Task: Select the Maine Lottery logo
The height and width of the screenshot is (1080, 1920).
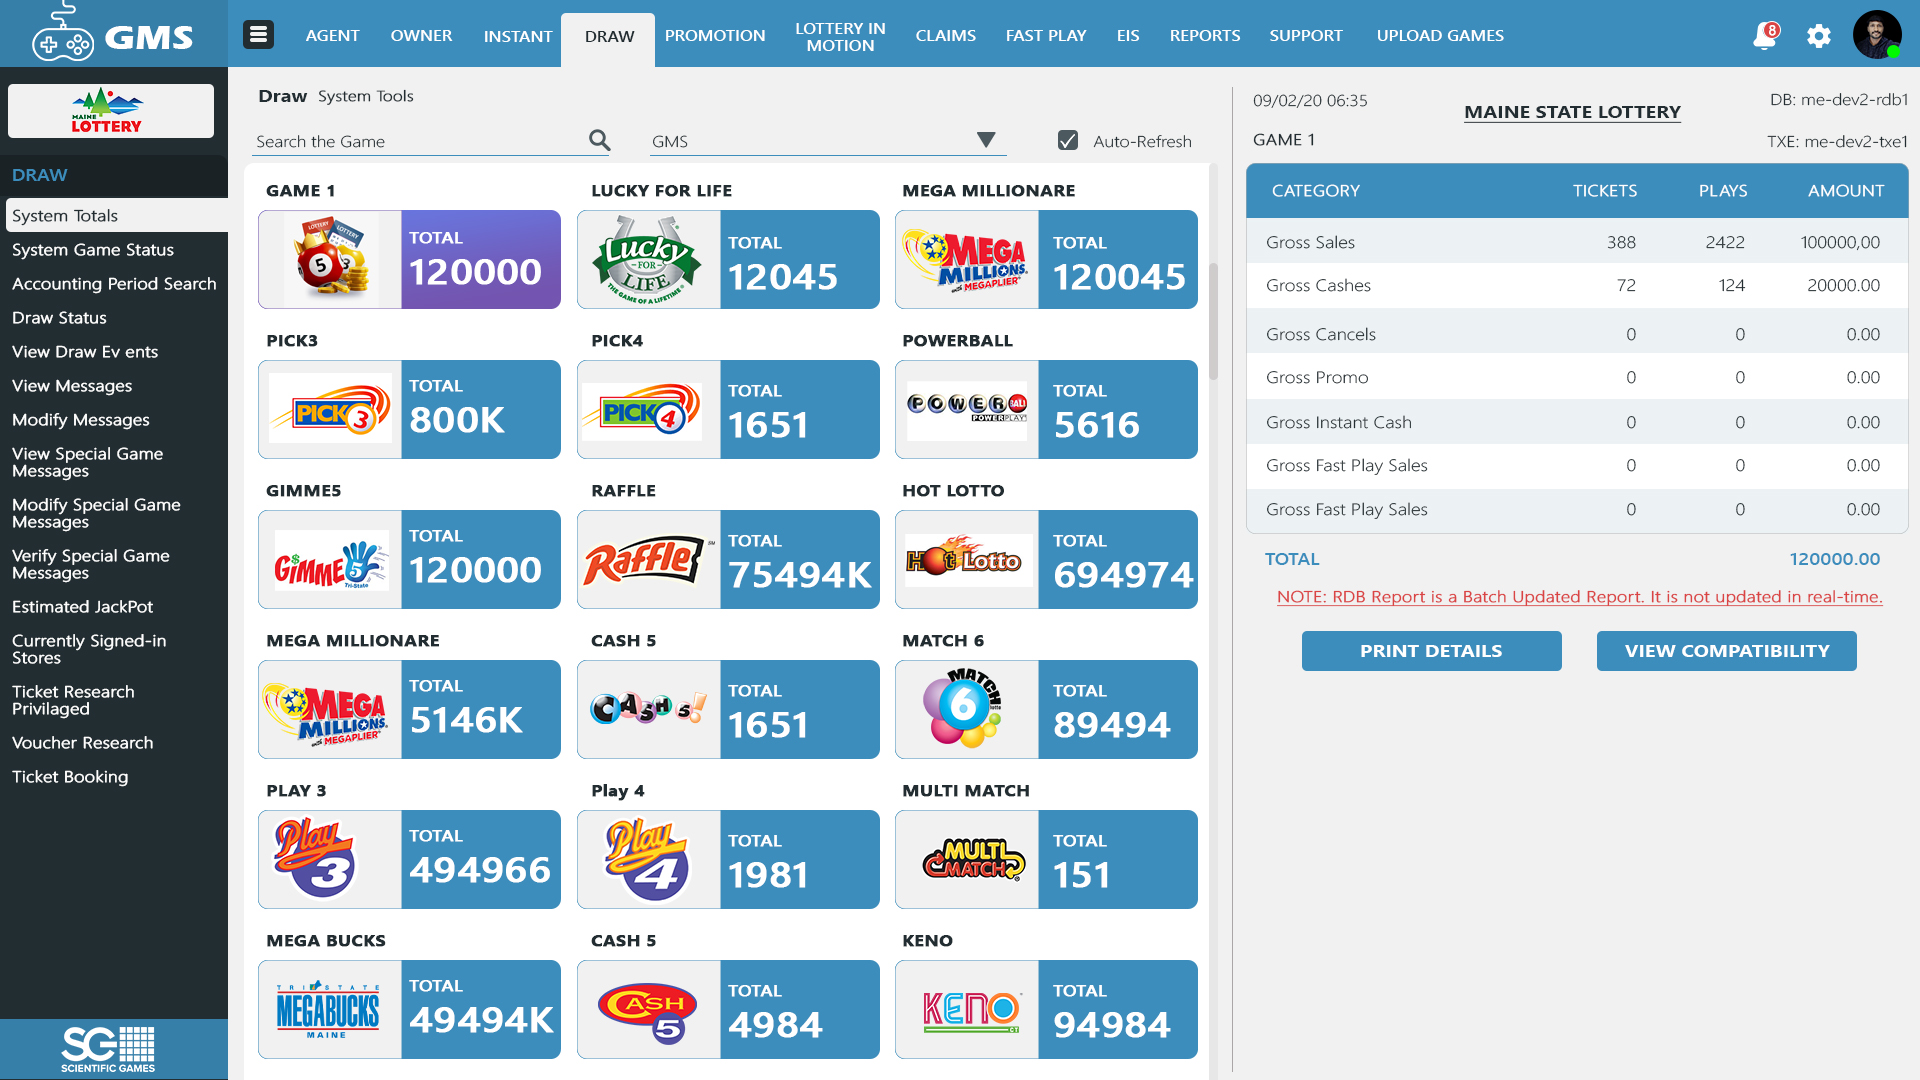Action: (110, 110)
